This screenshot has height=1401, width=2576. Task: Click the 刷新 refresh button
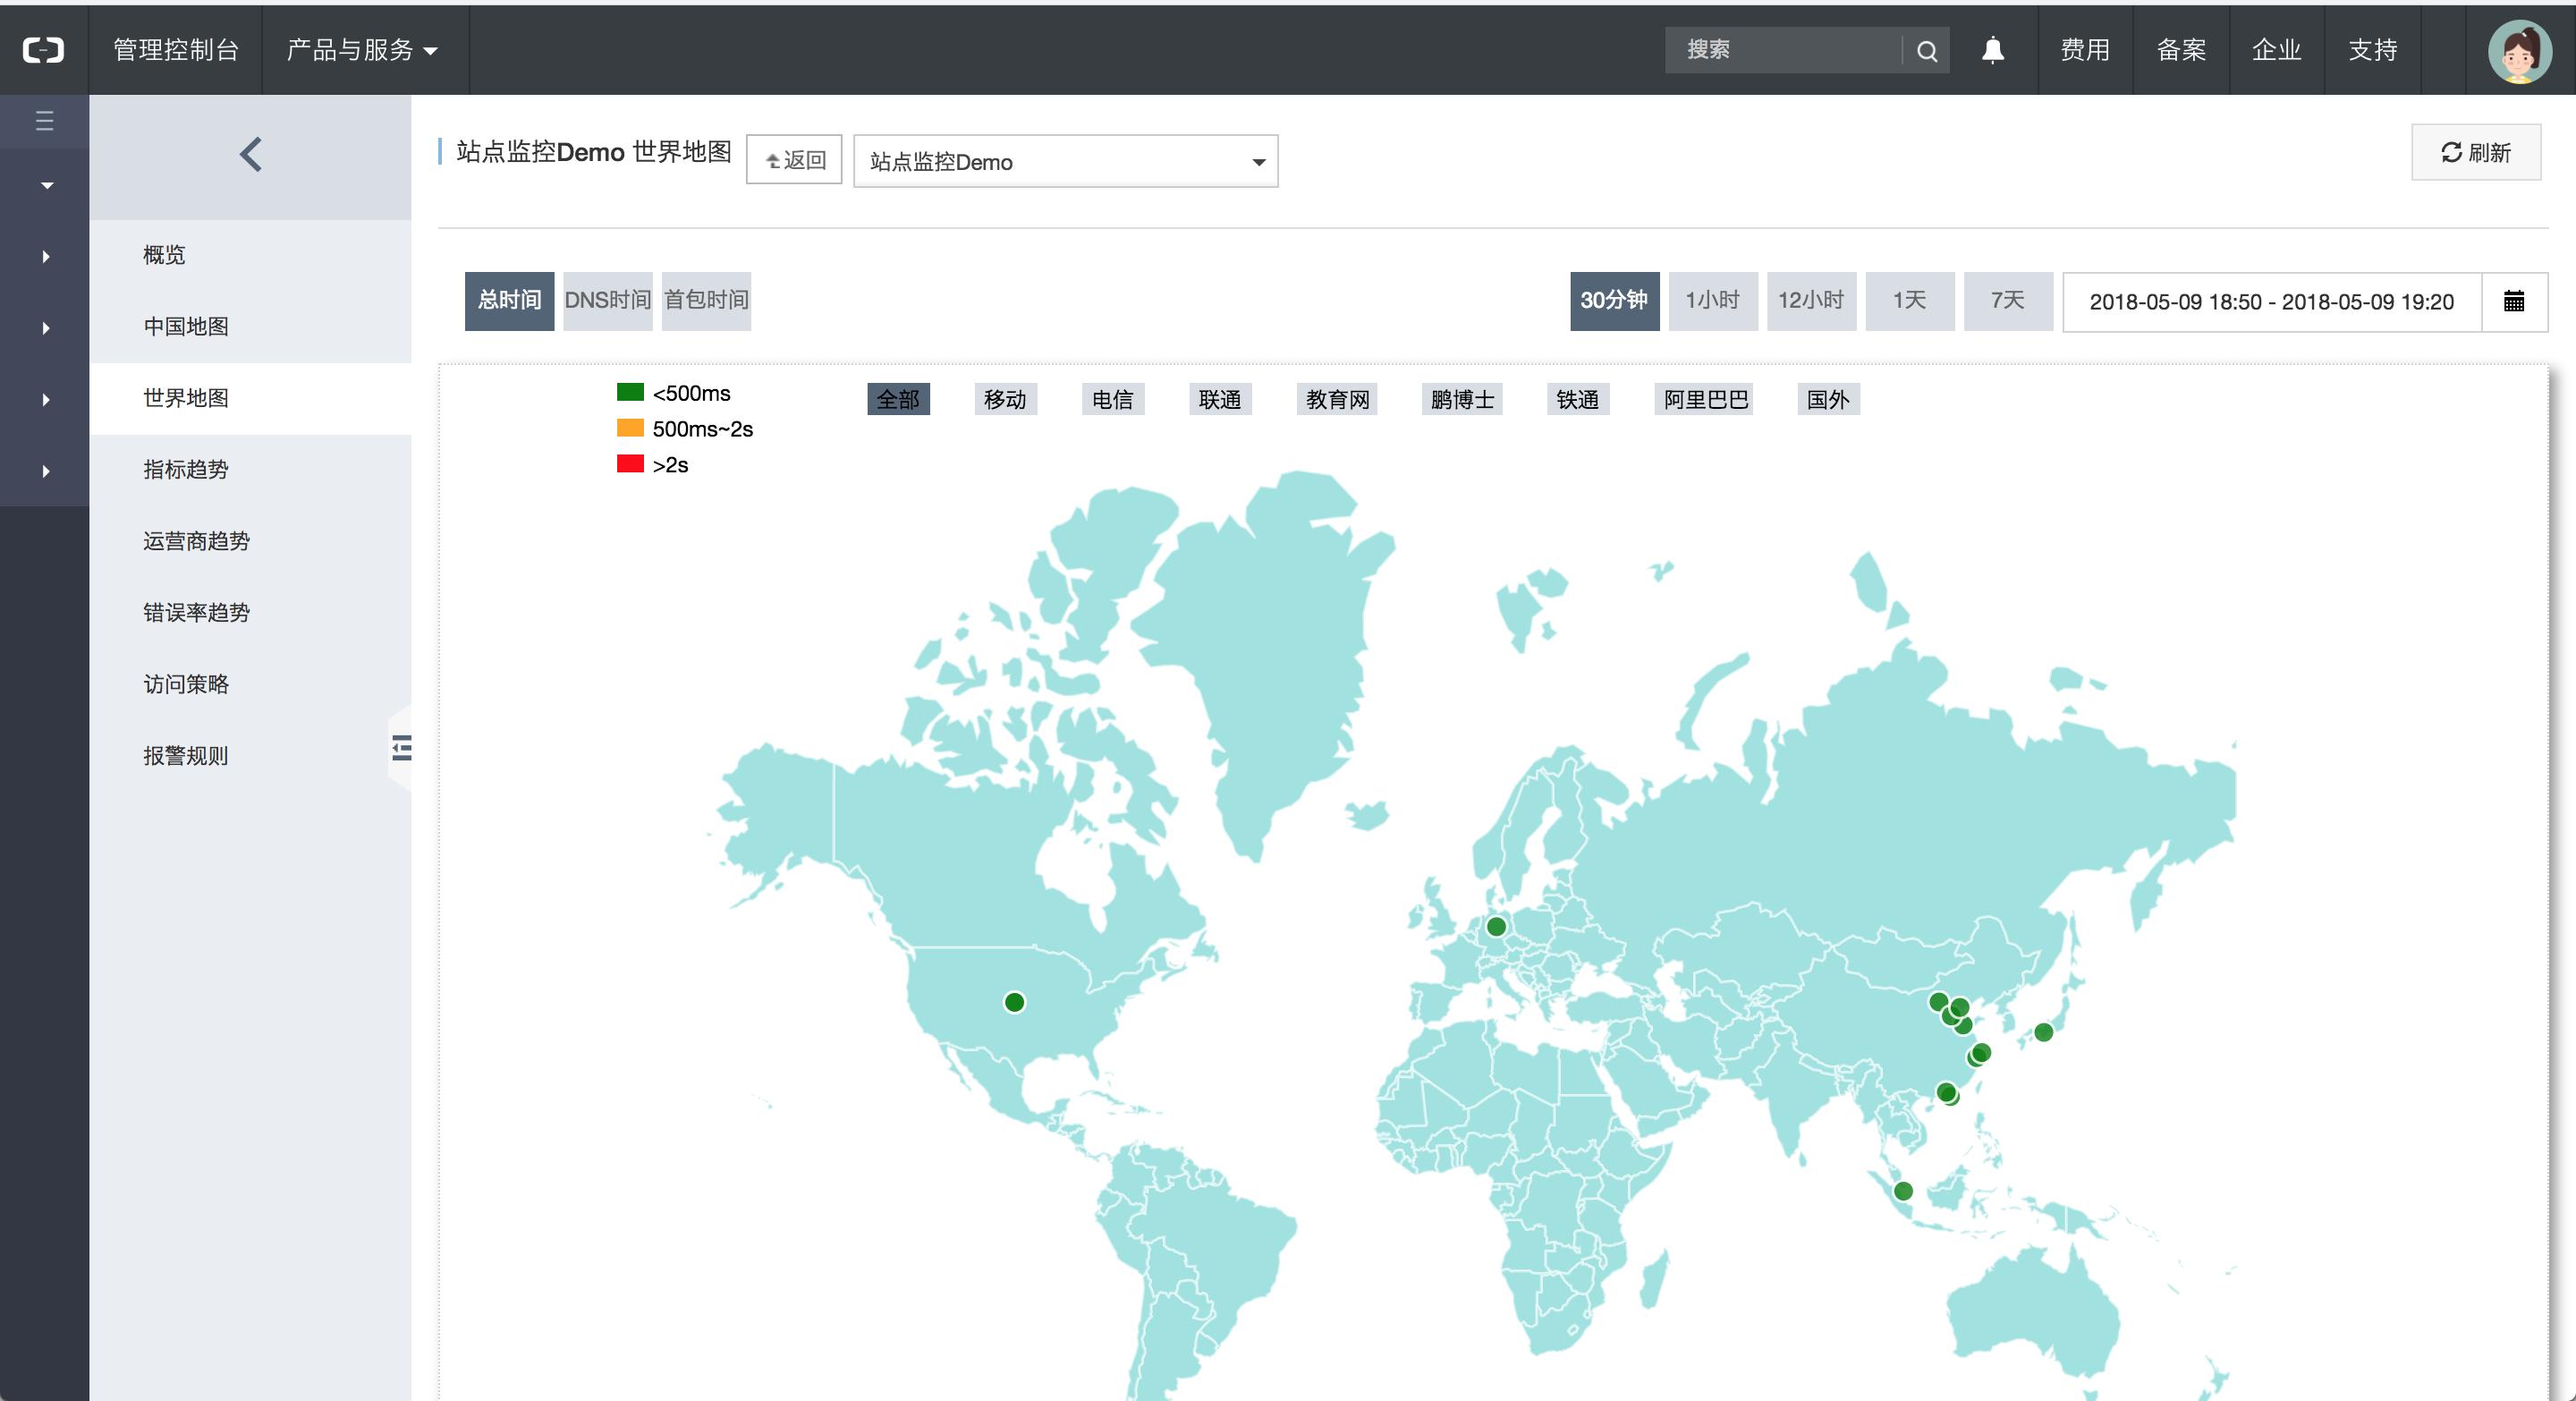coord(2475,152)
